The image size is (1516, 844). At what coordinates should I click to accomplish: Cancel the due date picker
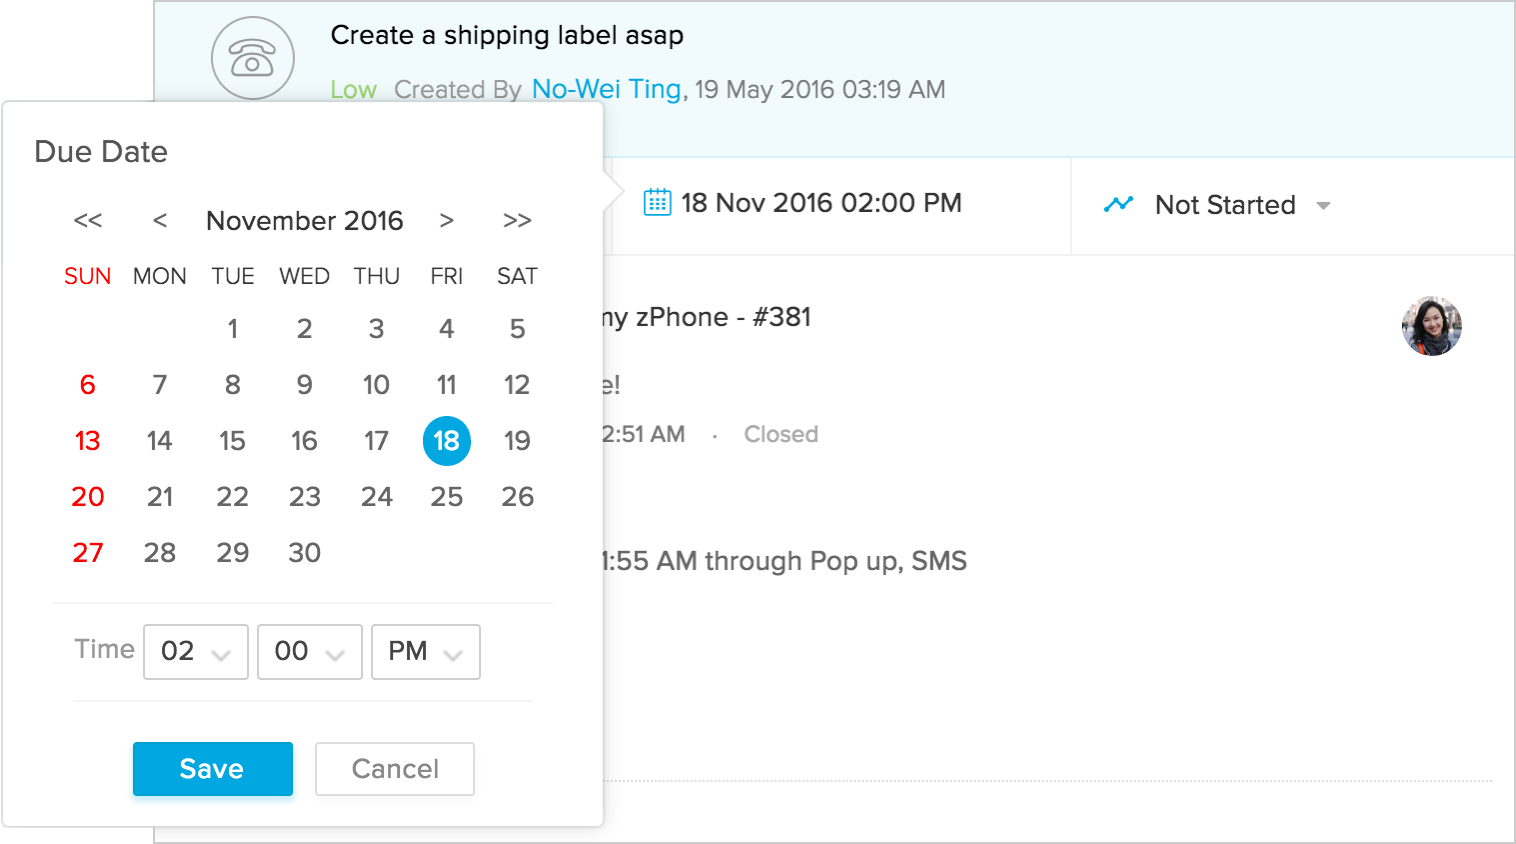click(395, 769)
